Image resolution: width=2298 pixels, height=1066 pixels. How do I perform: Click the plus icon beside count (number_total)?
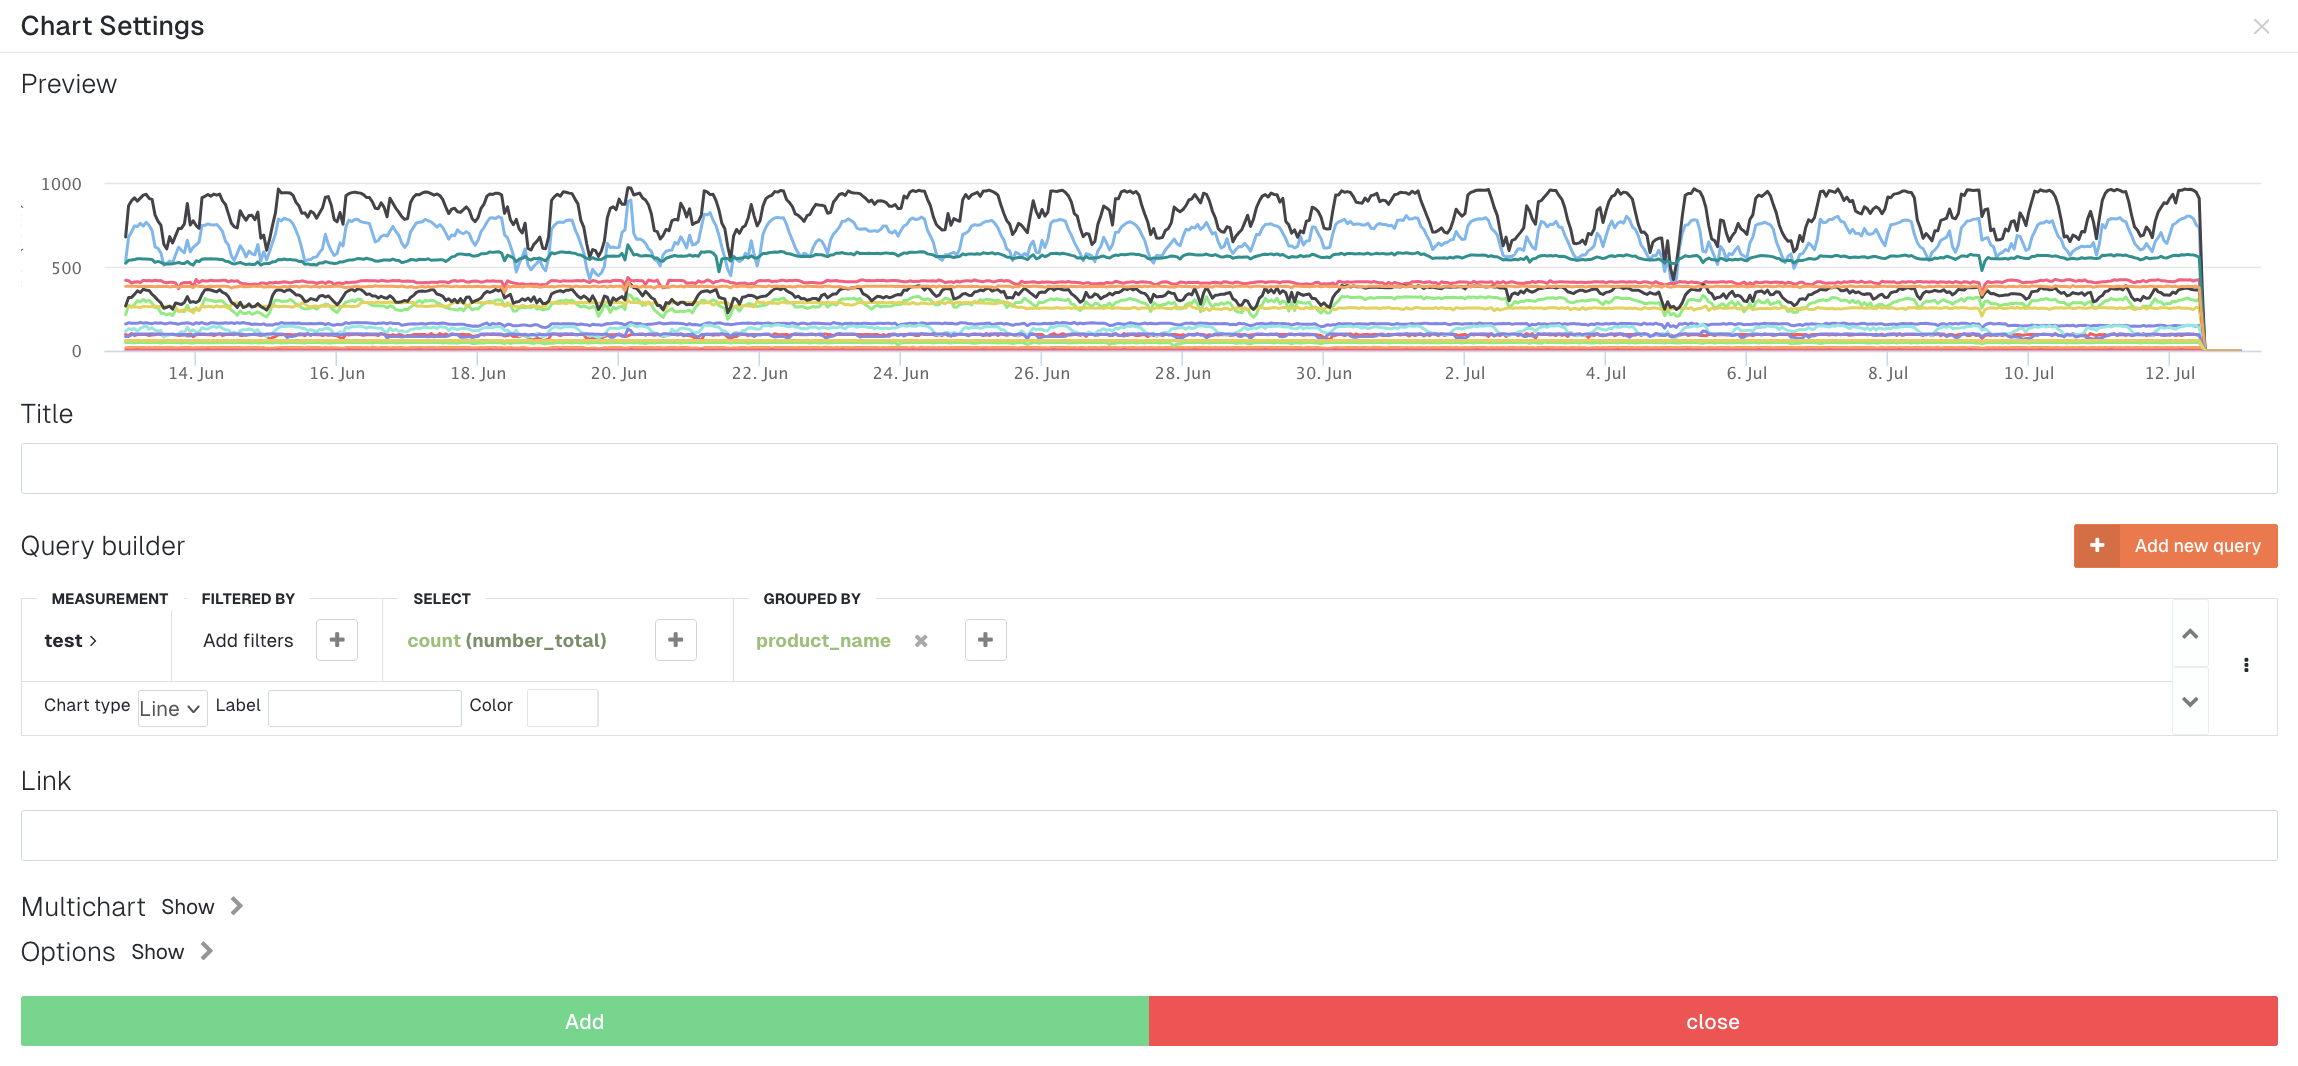coord(676,640)
